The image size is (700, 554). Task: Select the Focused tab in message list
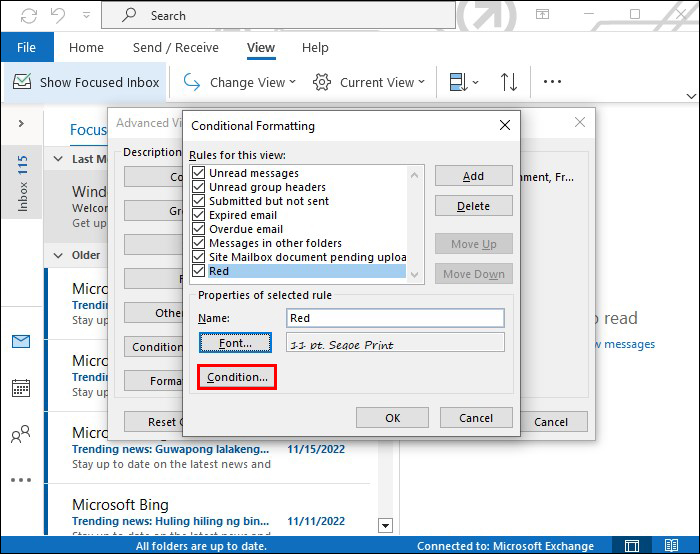[x=88, y=130]
